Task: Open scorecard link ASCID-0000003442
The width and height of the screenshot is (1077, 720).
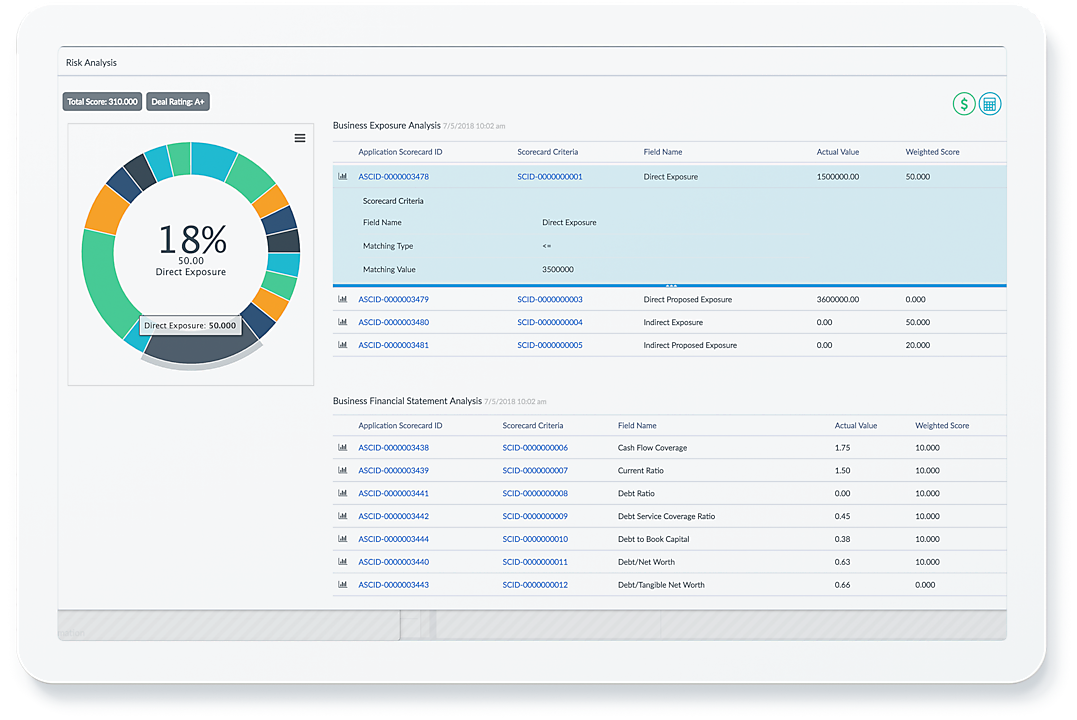Action: (394, 516)
